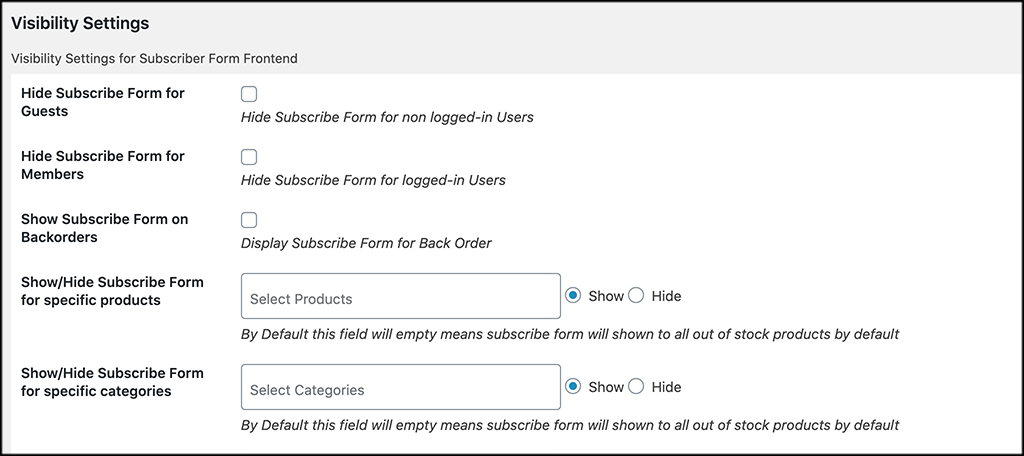Enable Hide Subscribe Form for Guests checkbox
The image size is (1024, 456).
tap(249, 94)
